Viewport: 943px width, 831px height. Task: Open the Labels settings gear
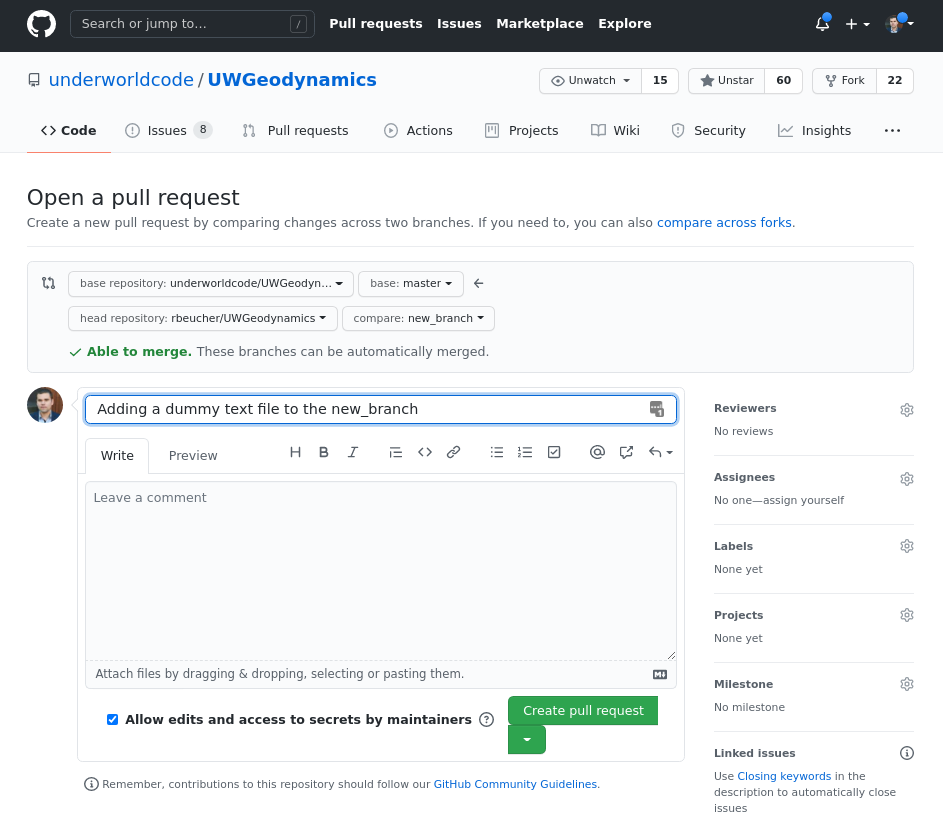pos(906,546)
